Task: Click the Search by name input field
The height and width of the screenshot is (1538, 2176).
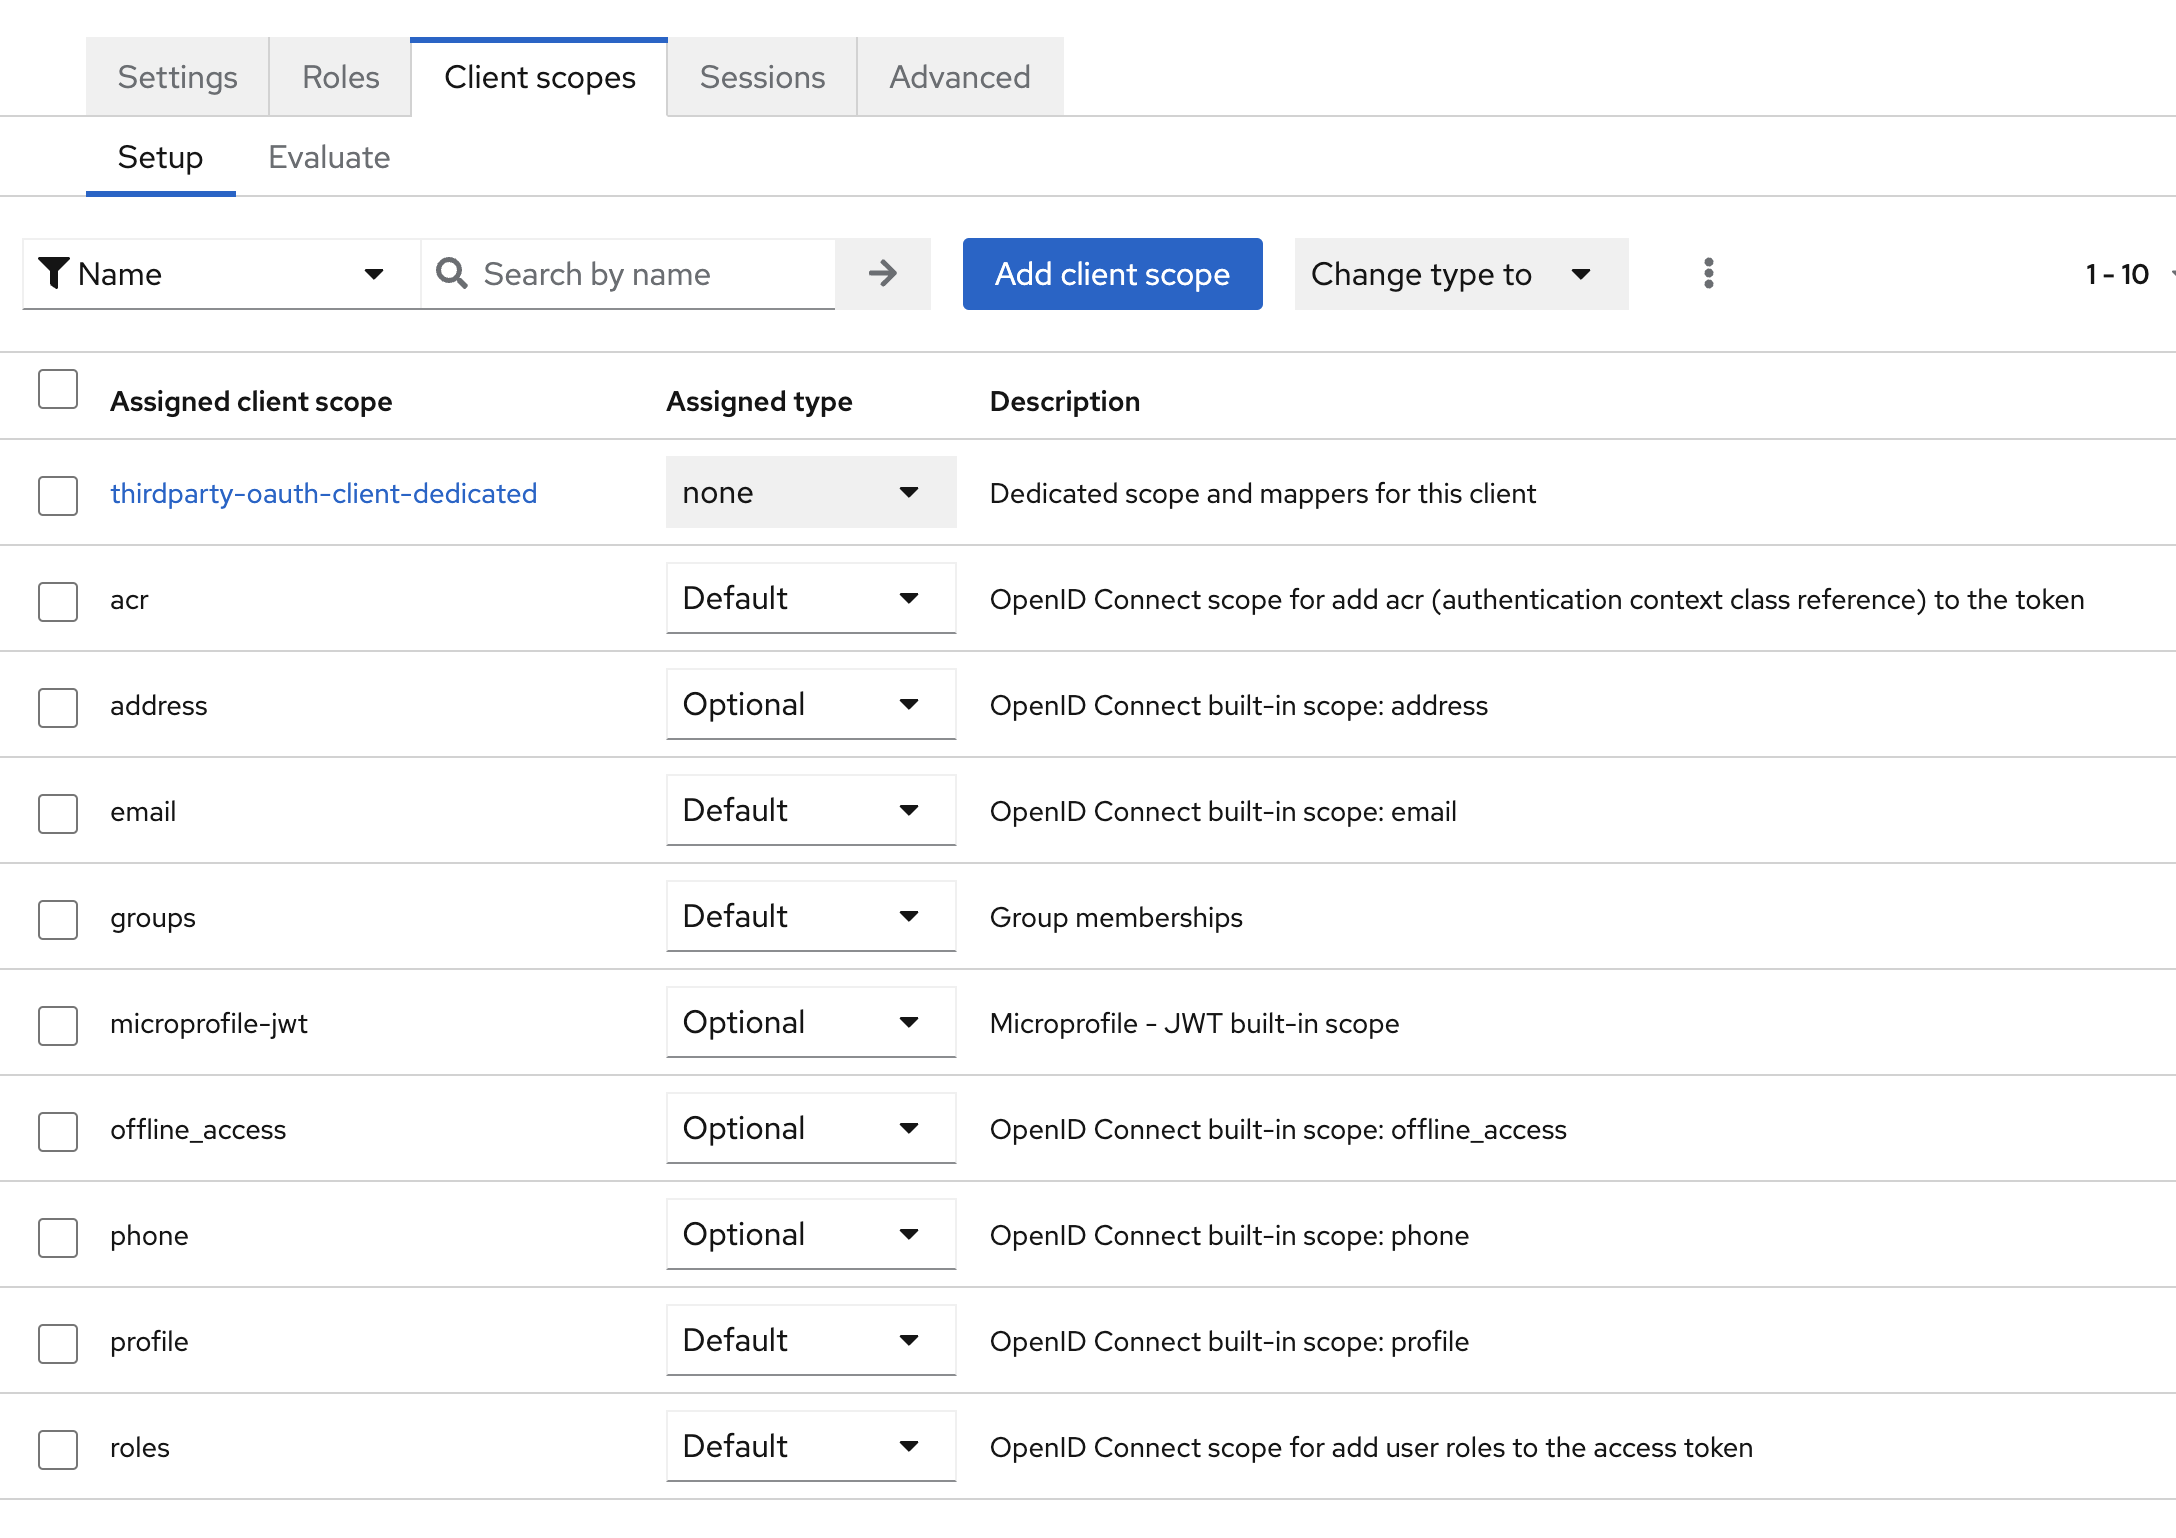Action: click(x=630, y=273)
